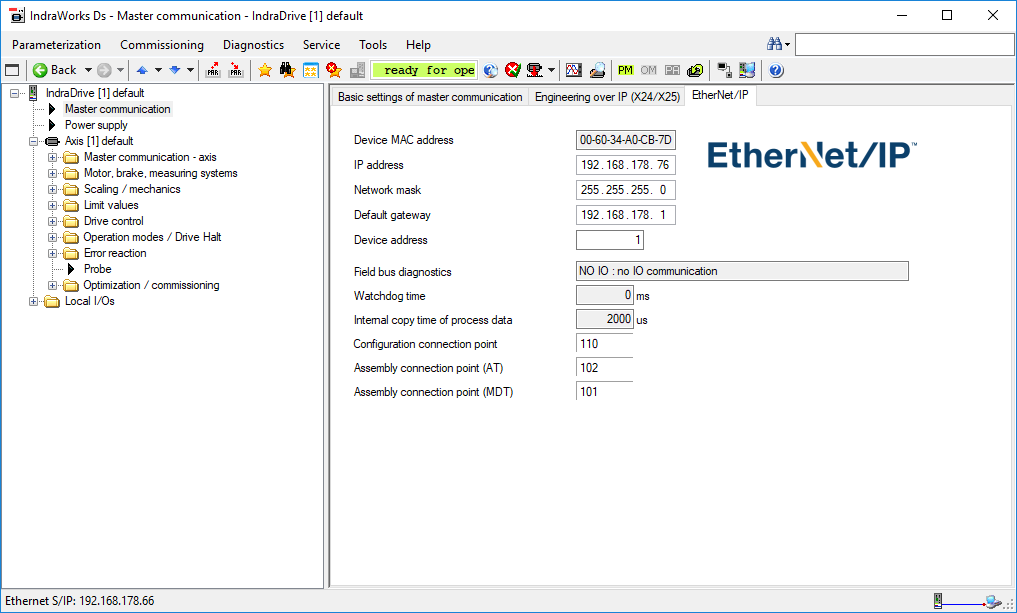The height and width of the screenshot is (613, 1017).
Task: Click the magnifier over drive icon
Action: [x=597, y=70]
